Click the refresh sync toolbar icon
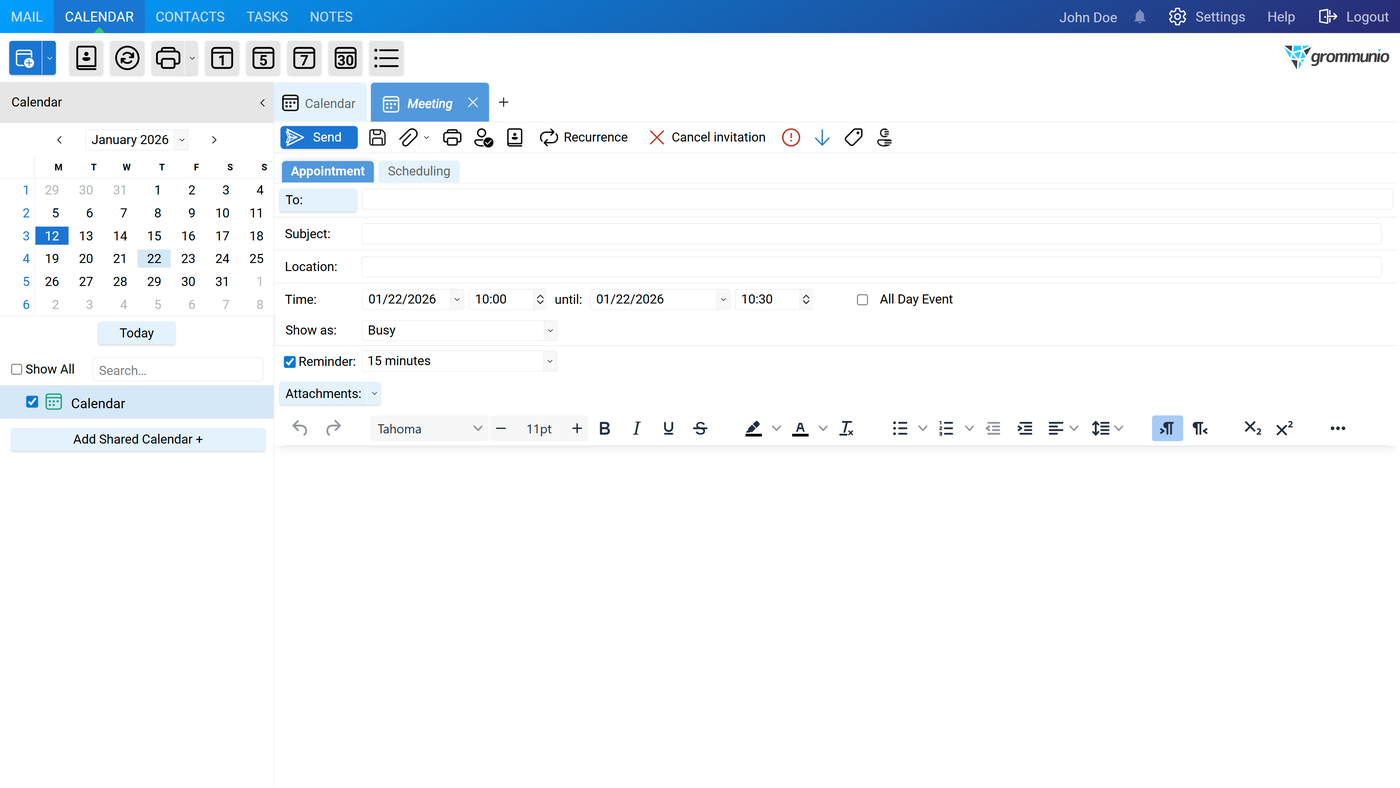 (127, 58)
